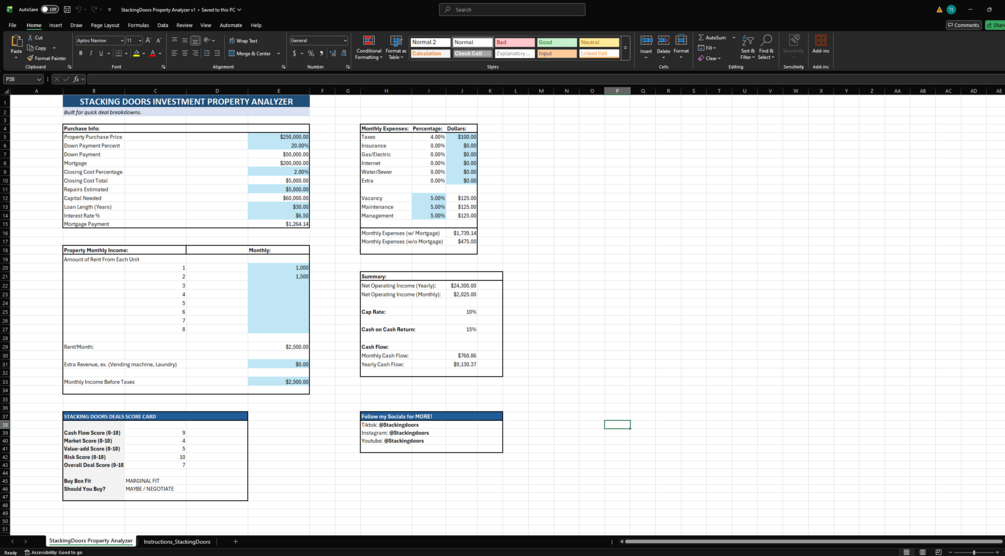This screenshot has width=1005, height=556.
Task: Click the Accessibility status bar indicator
Action: [54, 552]
